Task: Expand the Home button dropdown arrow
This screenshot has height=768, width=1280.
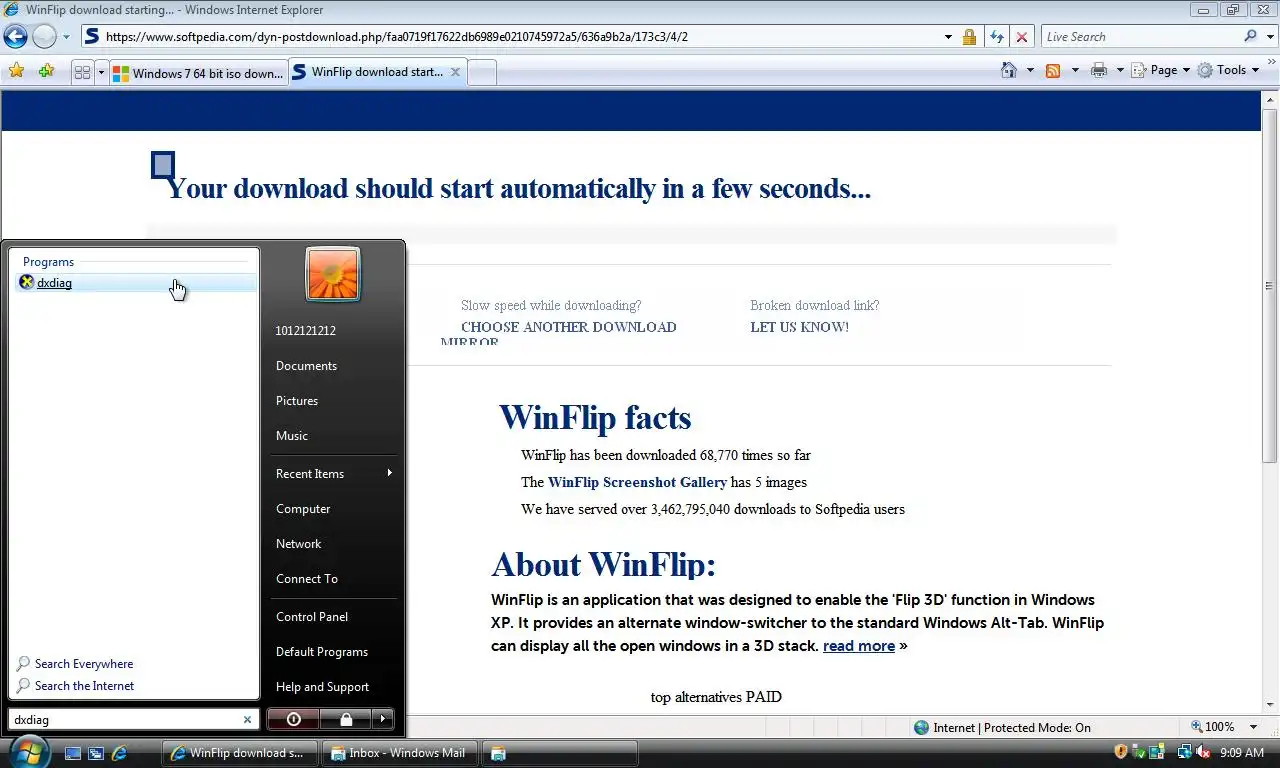Action: click(x=1030, y=70)
